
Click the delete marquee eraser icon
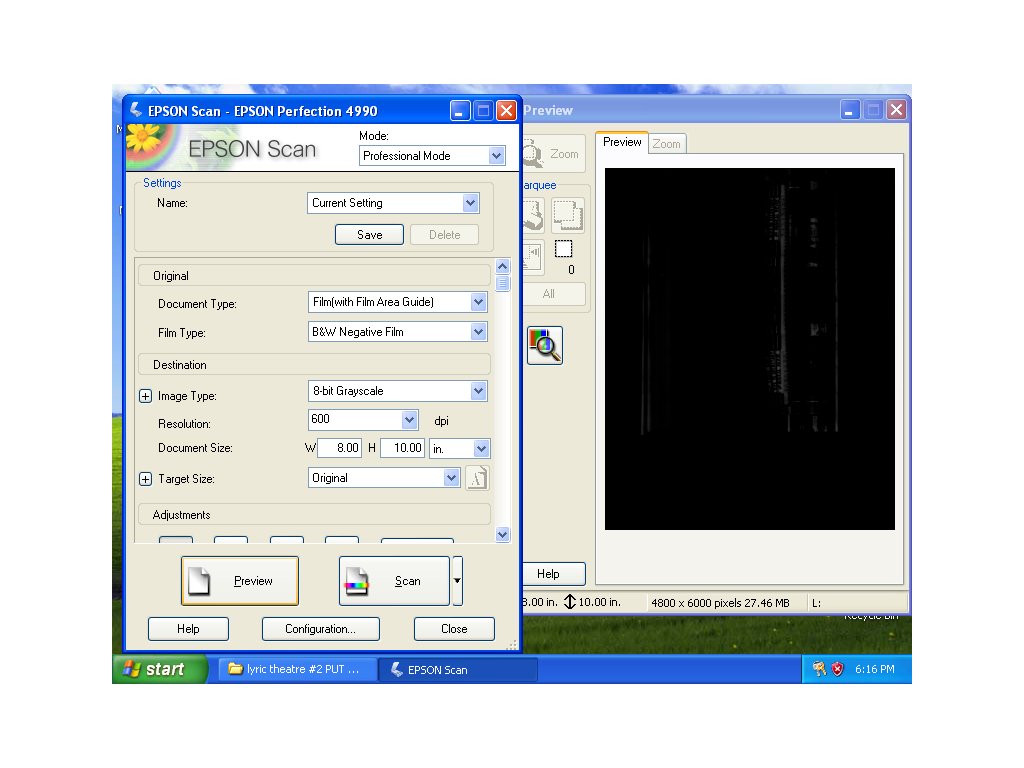(533, 216)
